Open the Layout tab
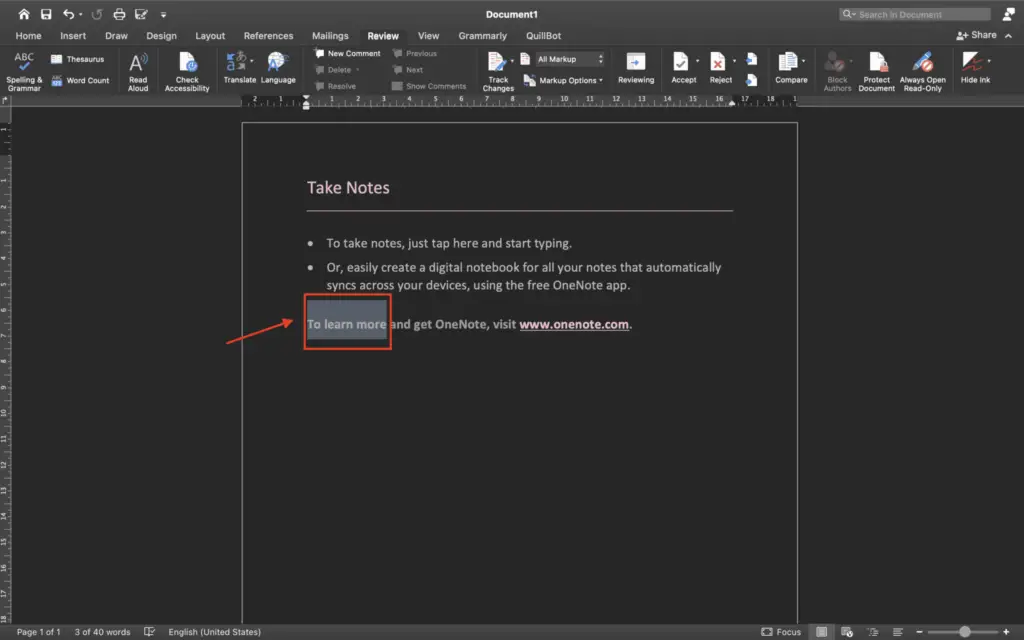 point(210,36)
